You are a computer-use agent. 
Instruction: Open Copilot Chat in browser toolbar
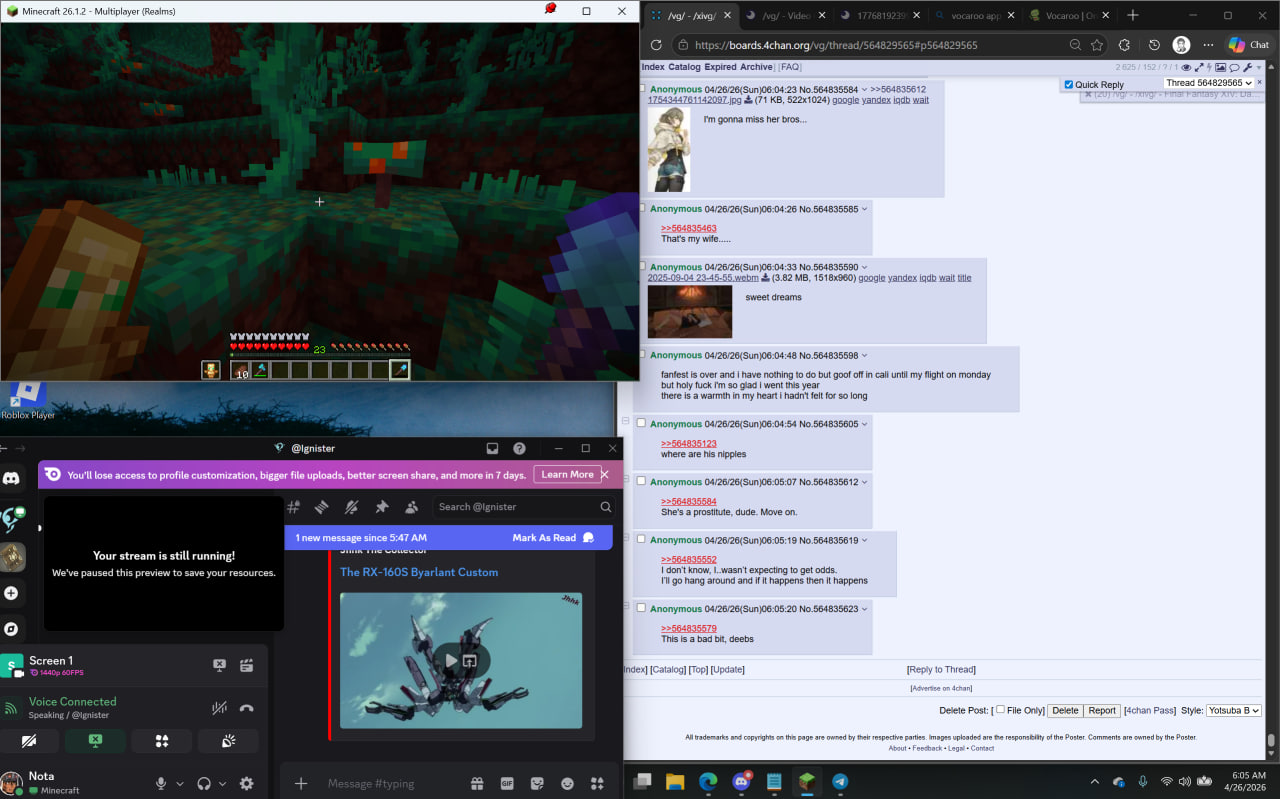1249,45
